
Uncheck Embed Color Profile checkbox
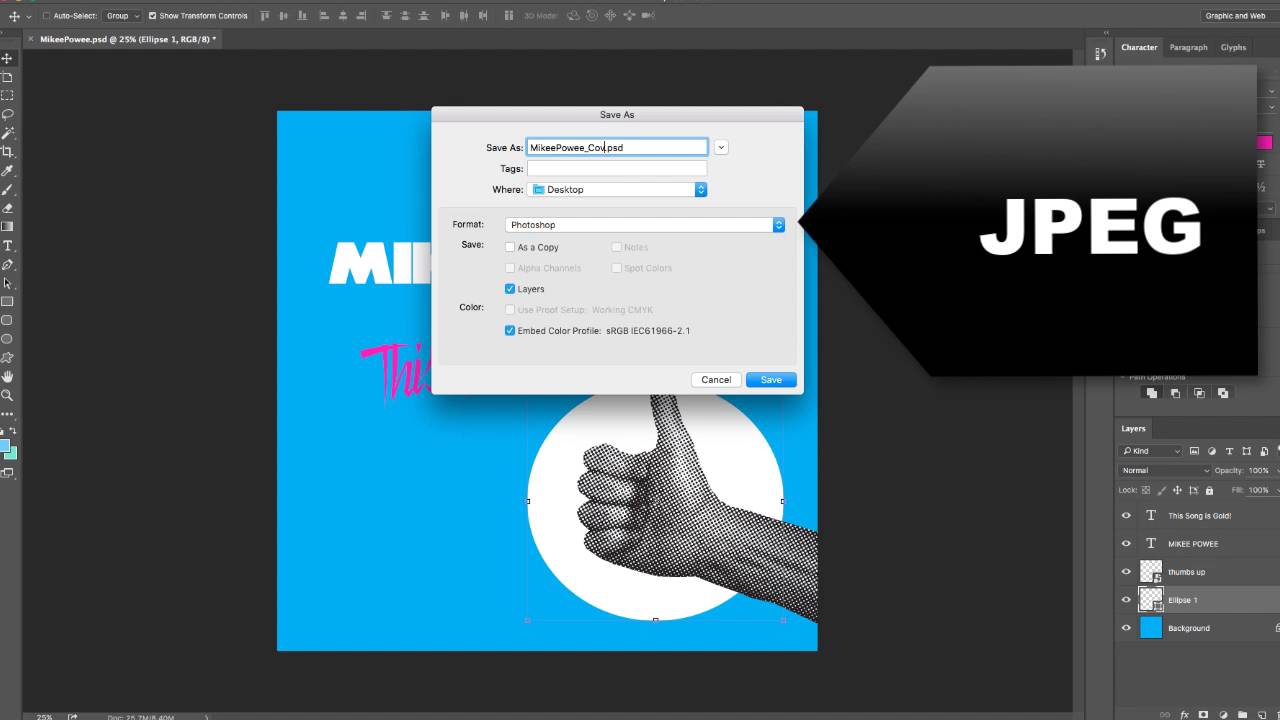(510, 331)
